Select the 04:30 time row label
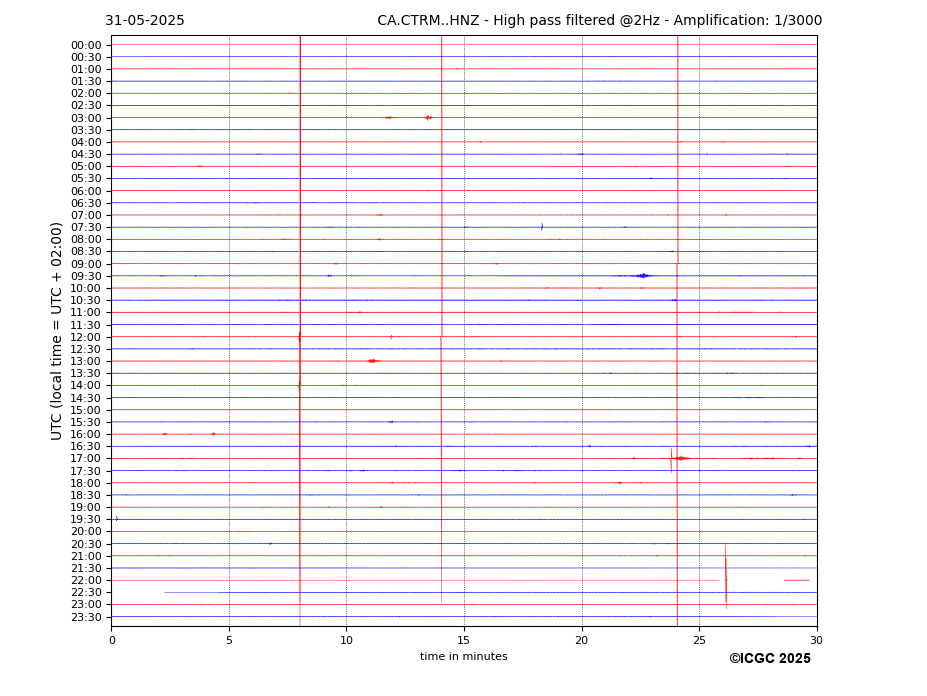This screenshot has height=696, width=927. [86, 155]
